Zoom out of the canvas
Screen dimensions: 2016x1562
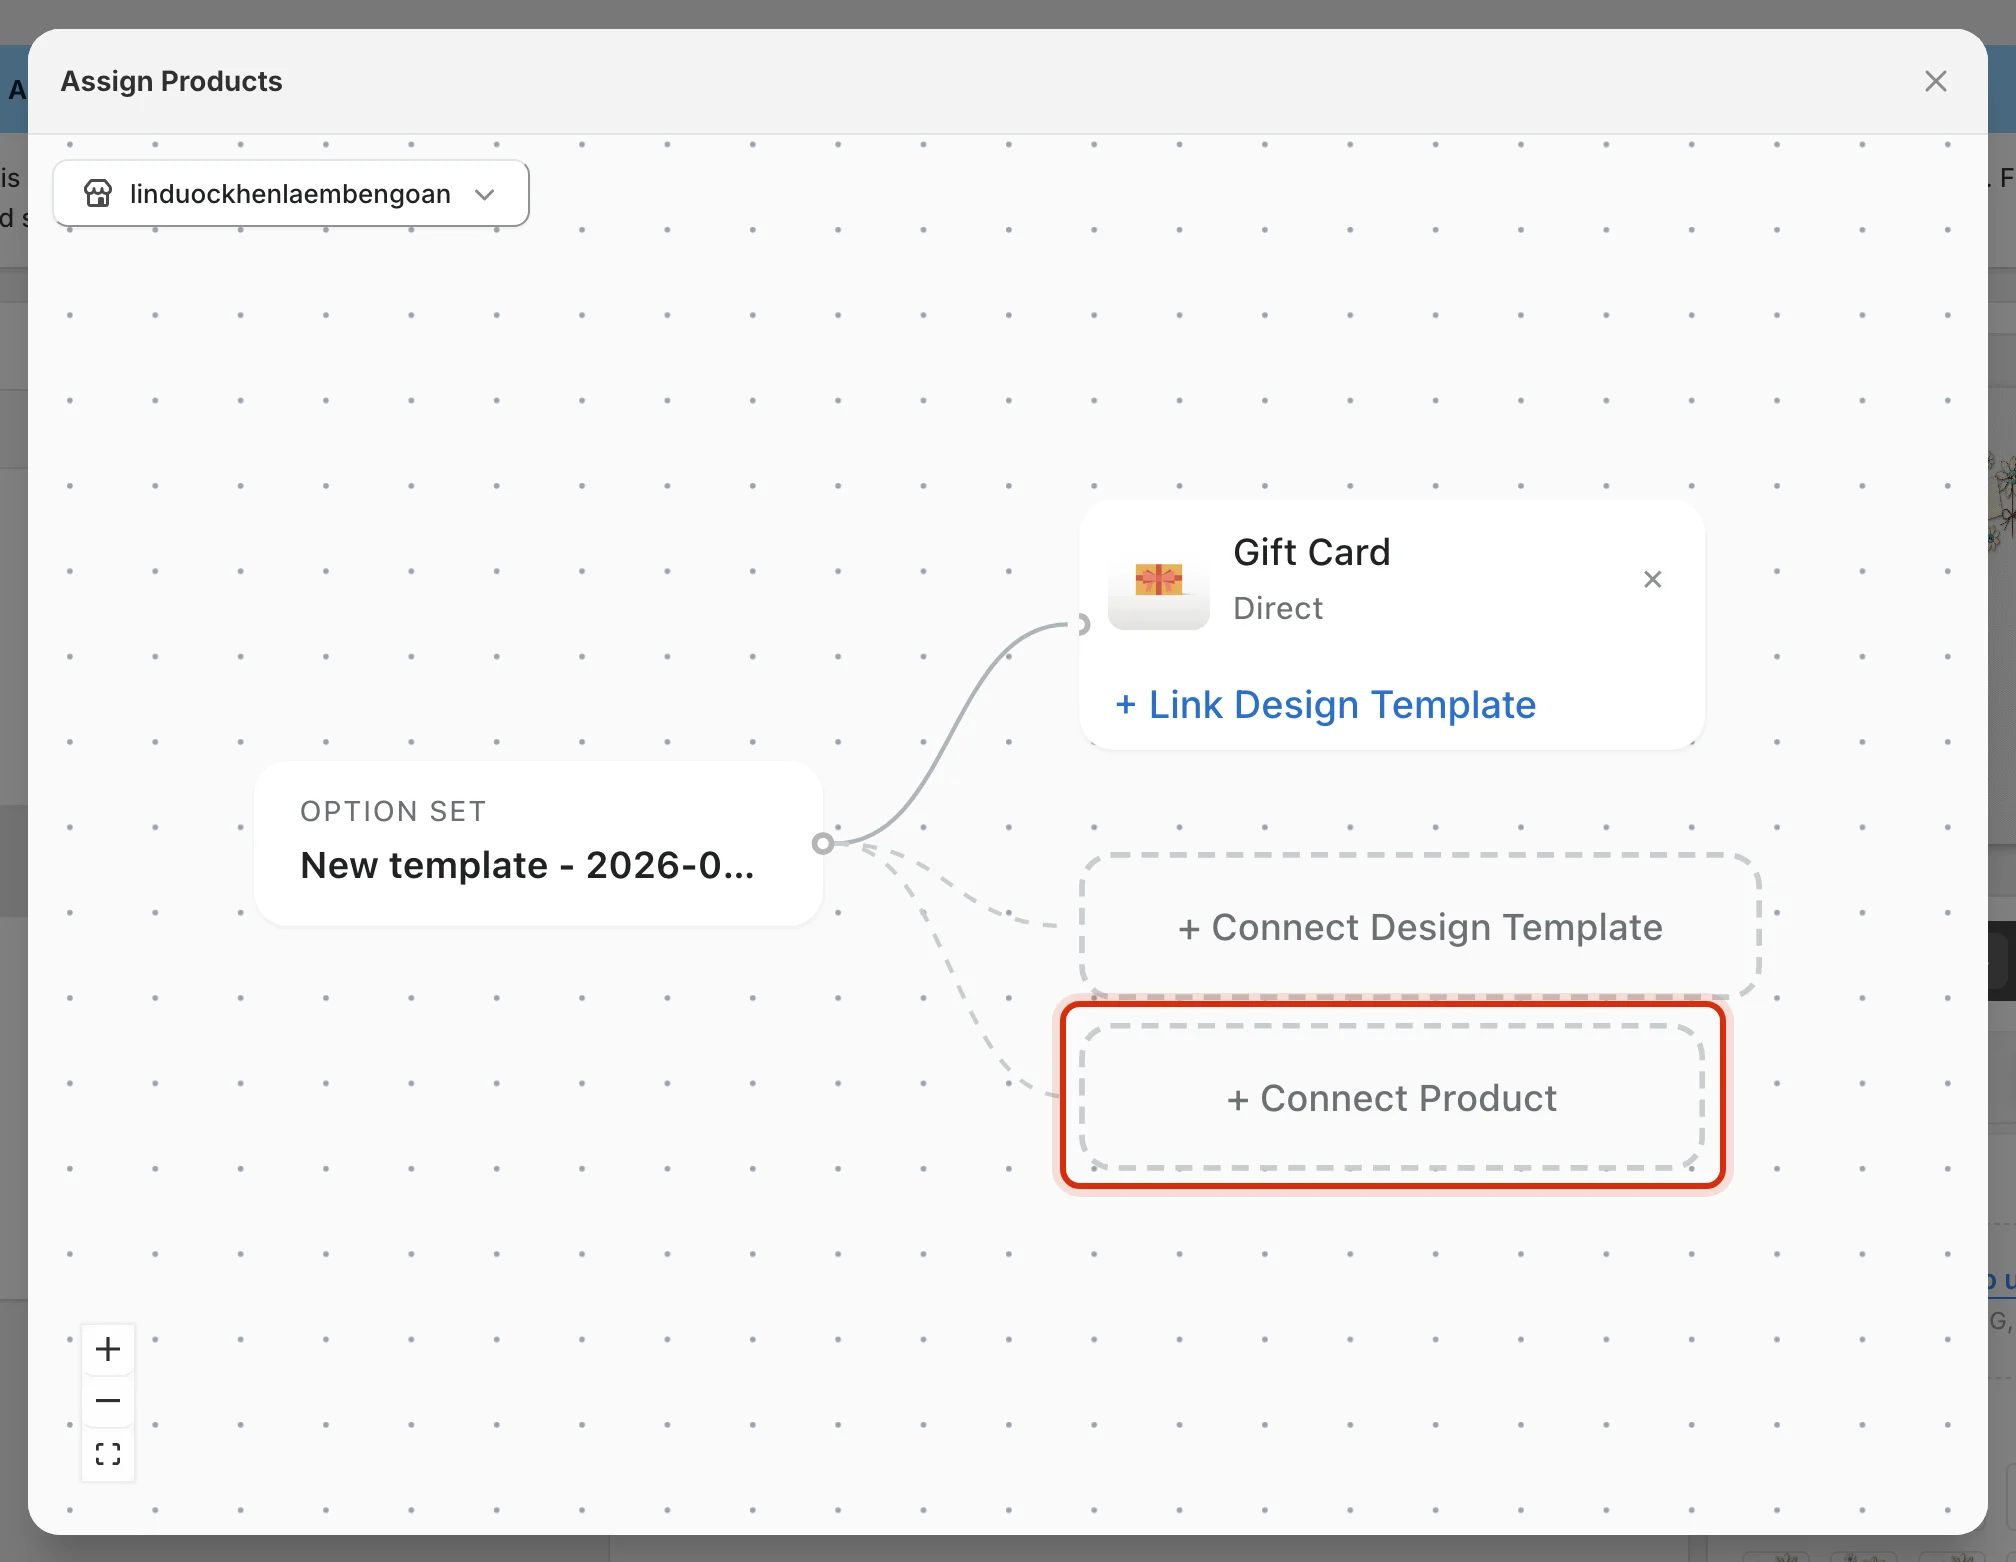(x=108, y=1401)
